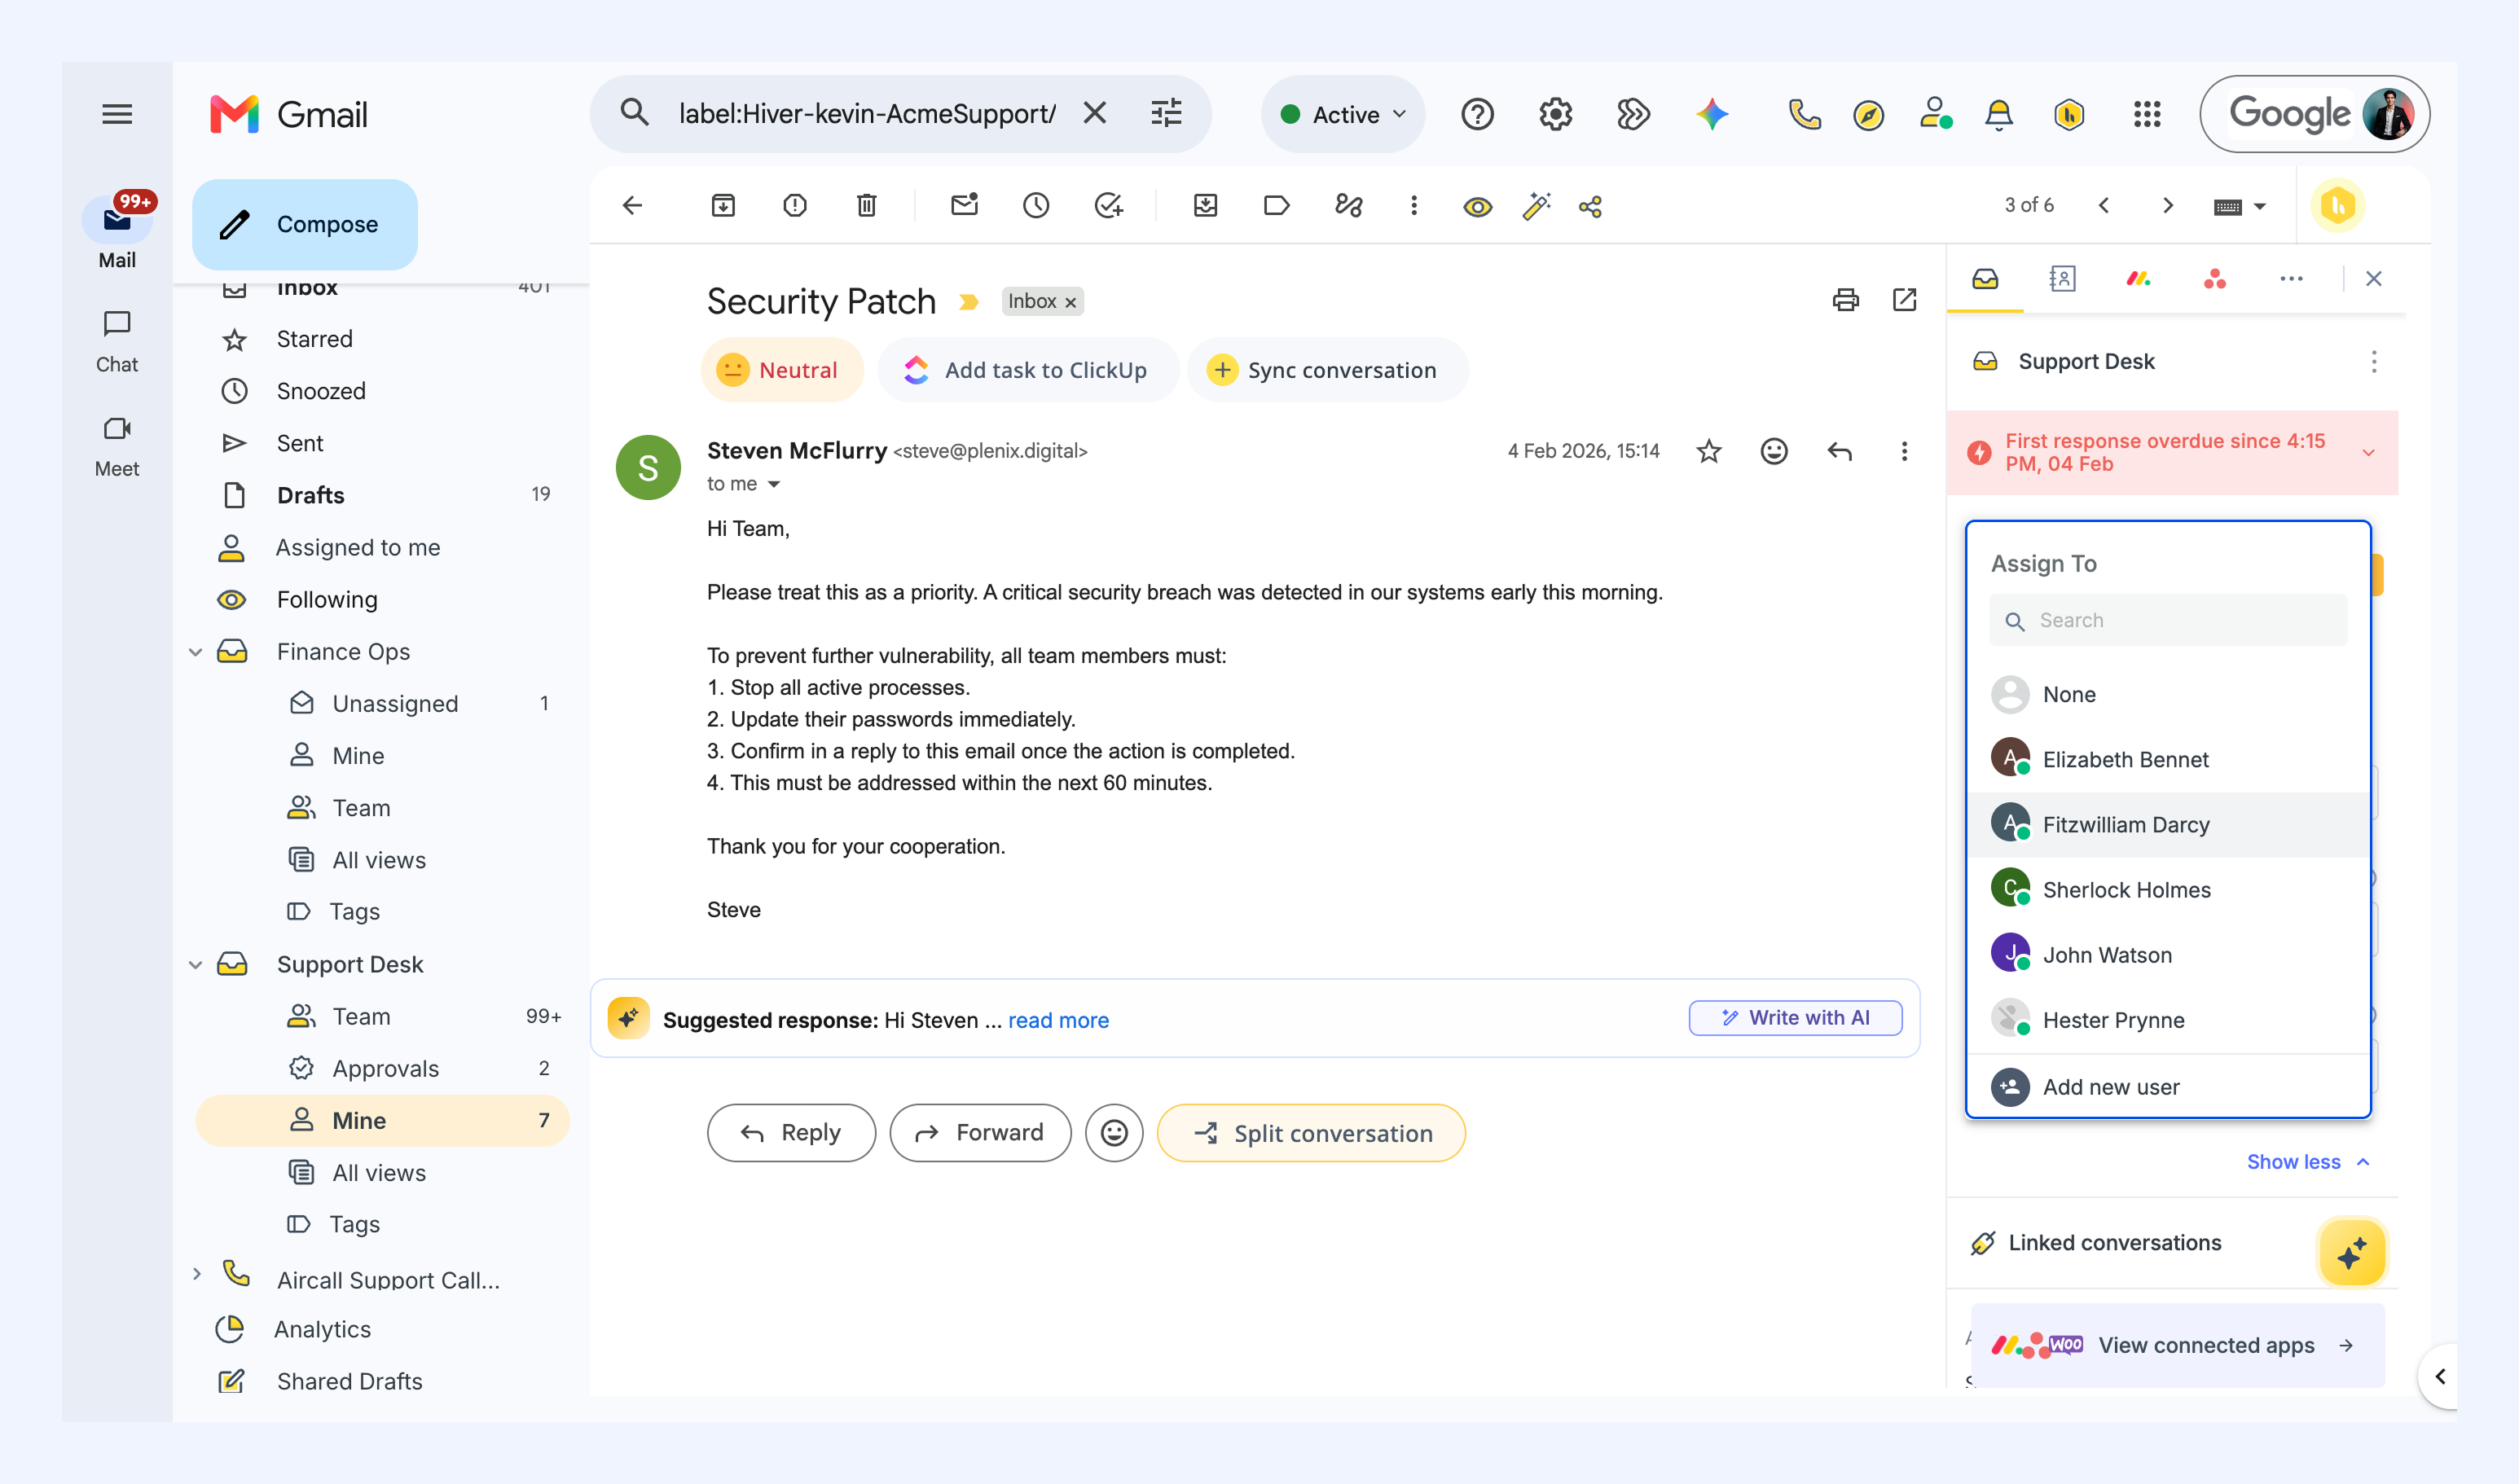This screenshot has width=2519, height=1484.
Task: Click the Compose button
Action: [x=304, y=224]
